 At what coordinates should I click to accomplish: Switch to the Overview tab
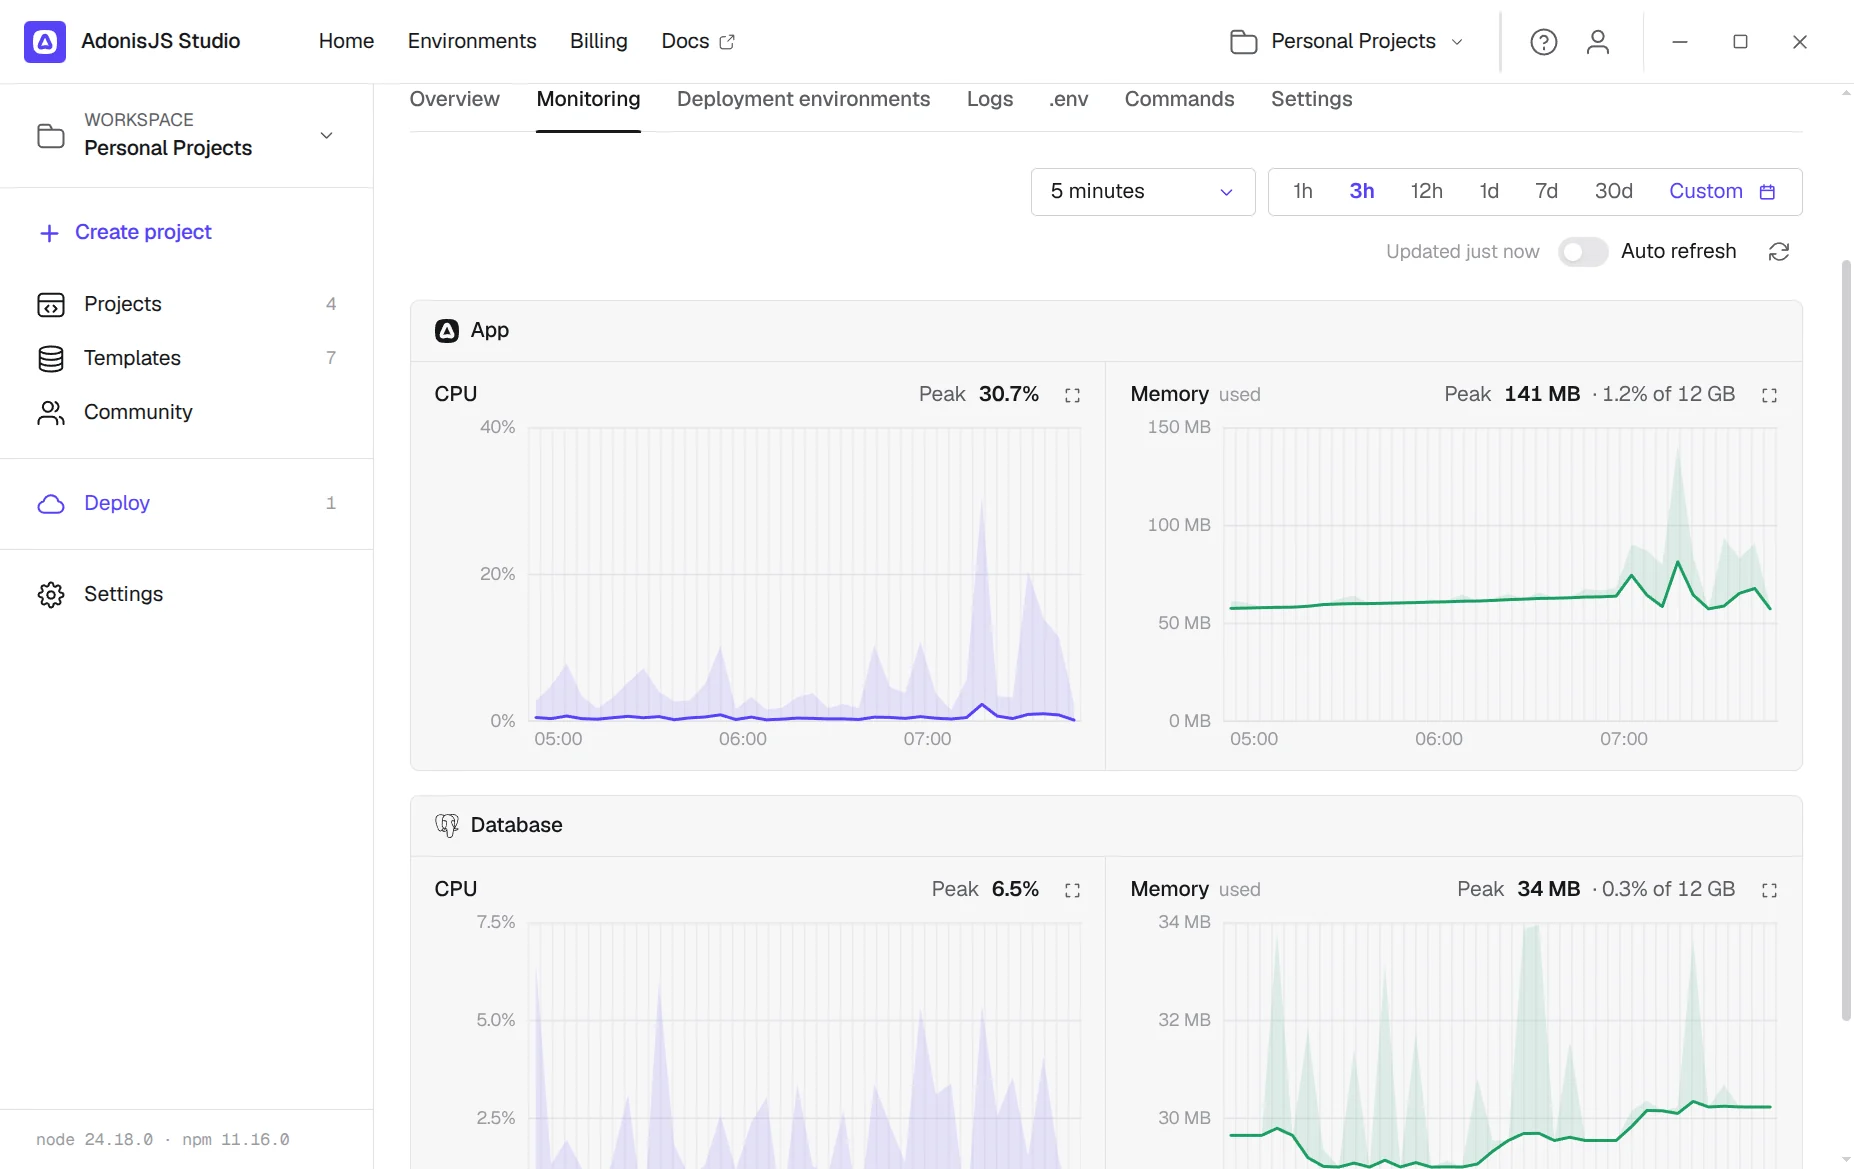click(x=454, y=99)
